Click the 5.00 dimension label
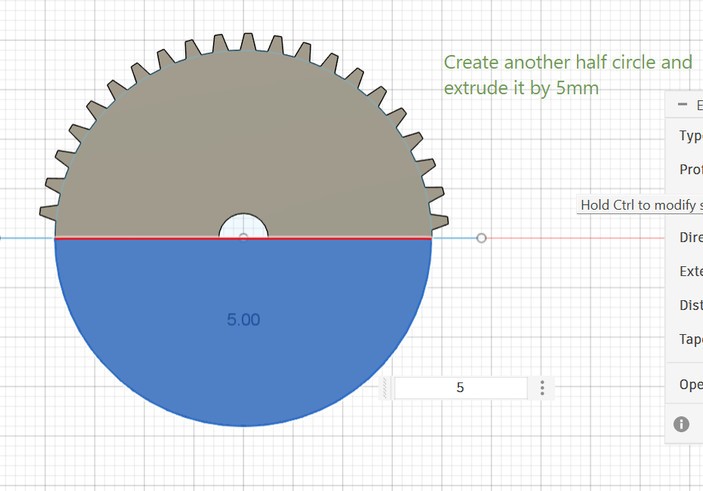Image resolution: width=703 pixels, height=491 pixels. [243, 320]
